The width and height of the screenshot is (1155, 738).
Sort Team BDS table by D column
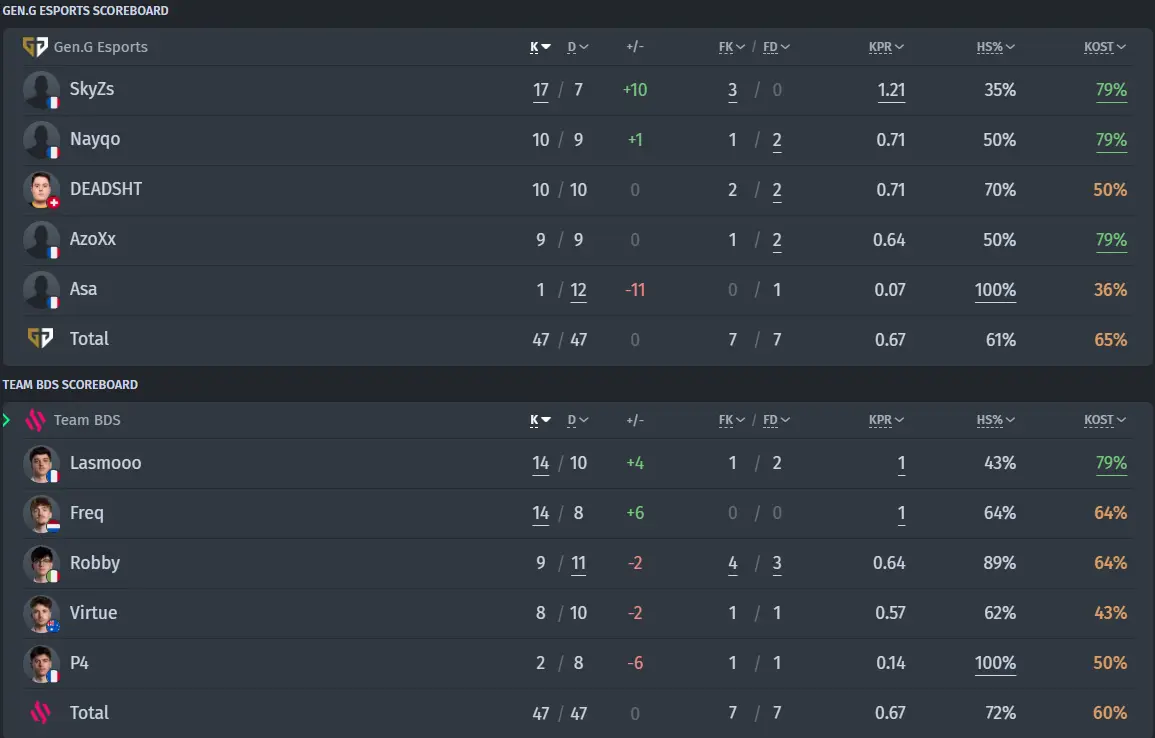point(578,421)
